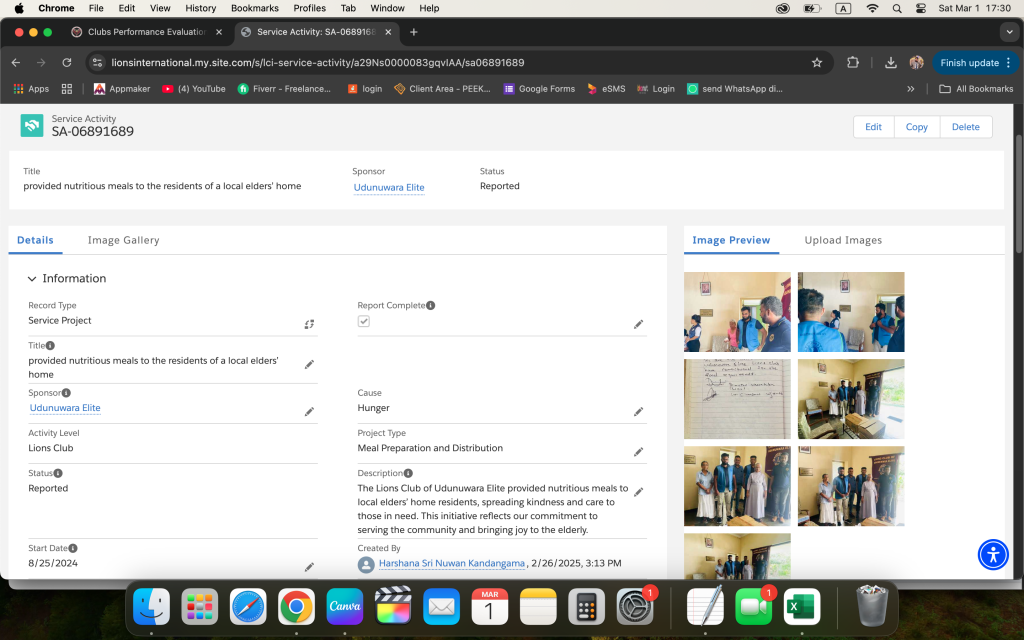The image size is (1024, 640).
Task: Launch Microsoft Excel from the Dock
Action: coord(802,607)
